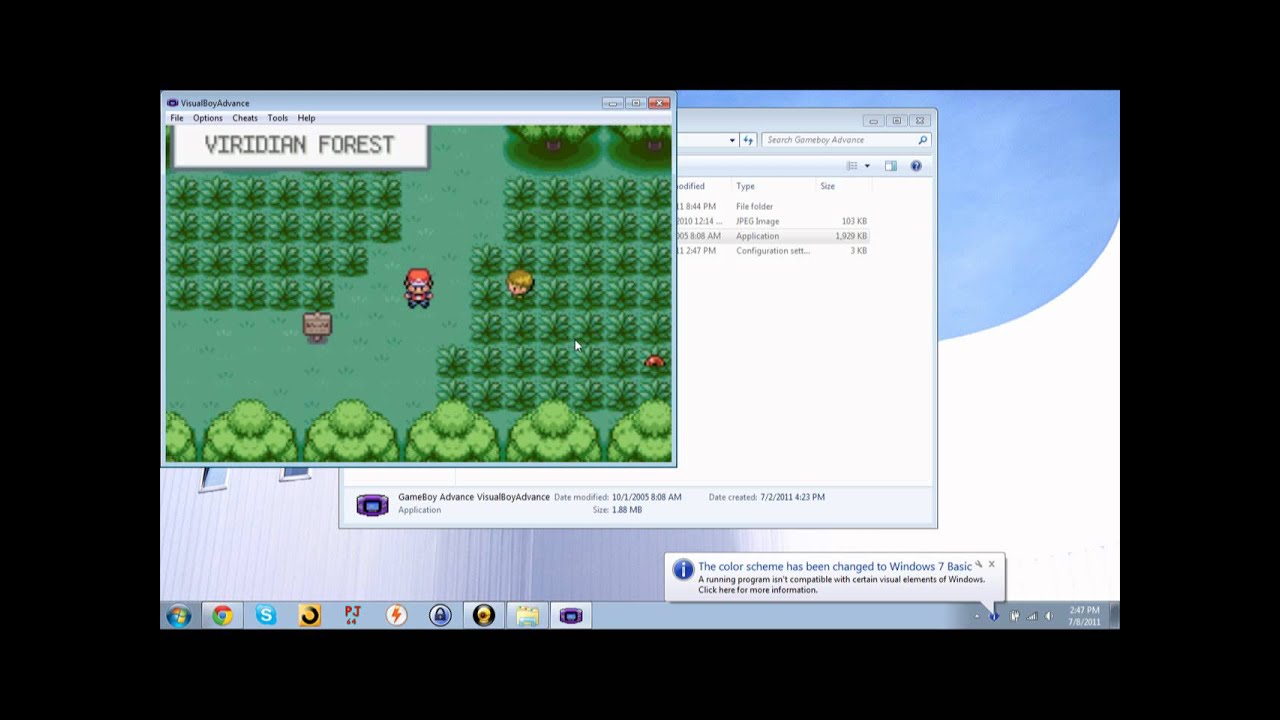1280x720 pixels.
Task: Open the yellow disc media app on the taskbar
Action: 484,616
